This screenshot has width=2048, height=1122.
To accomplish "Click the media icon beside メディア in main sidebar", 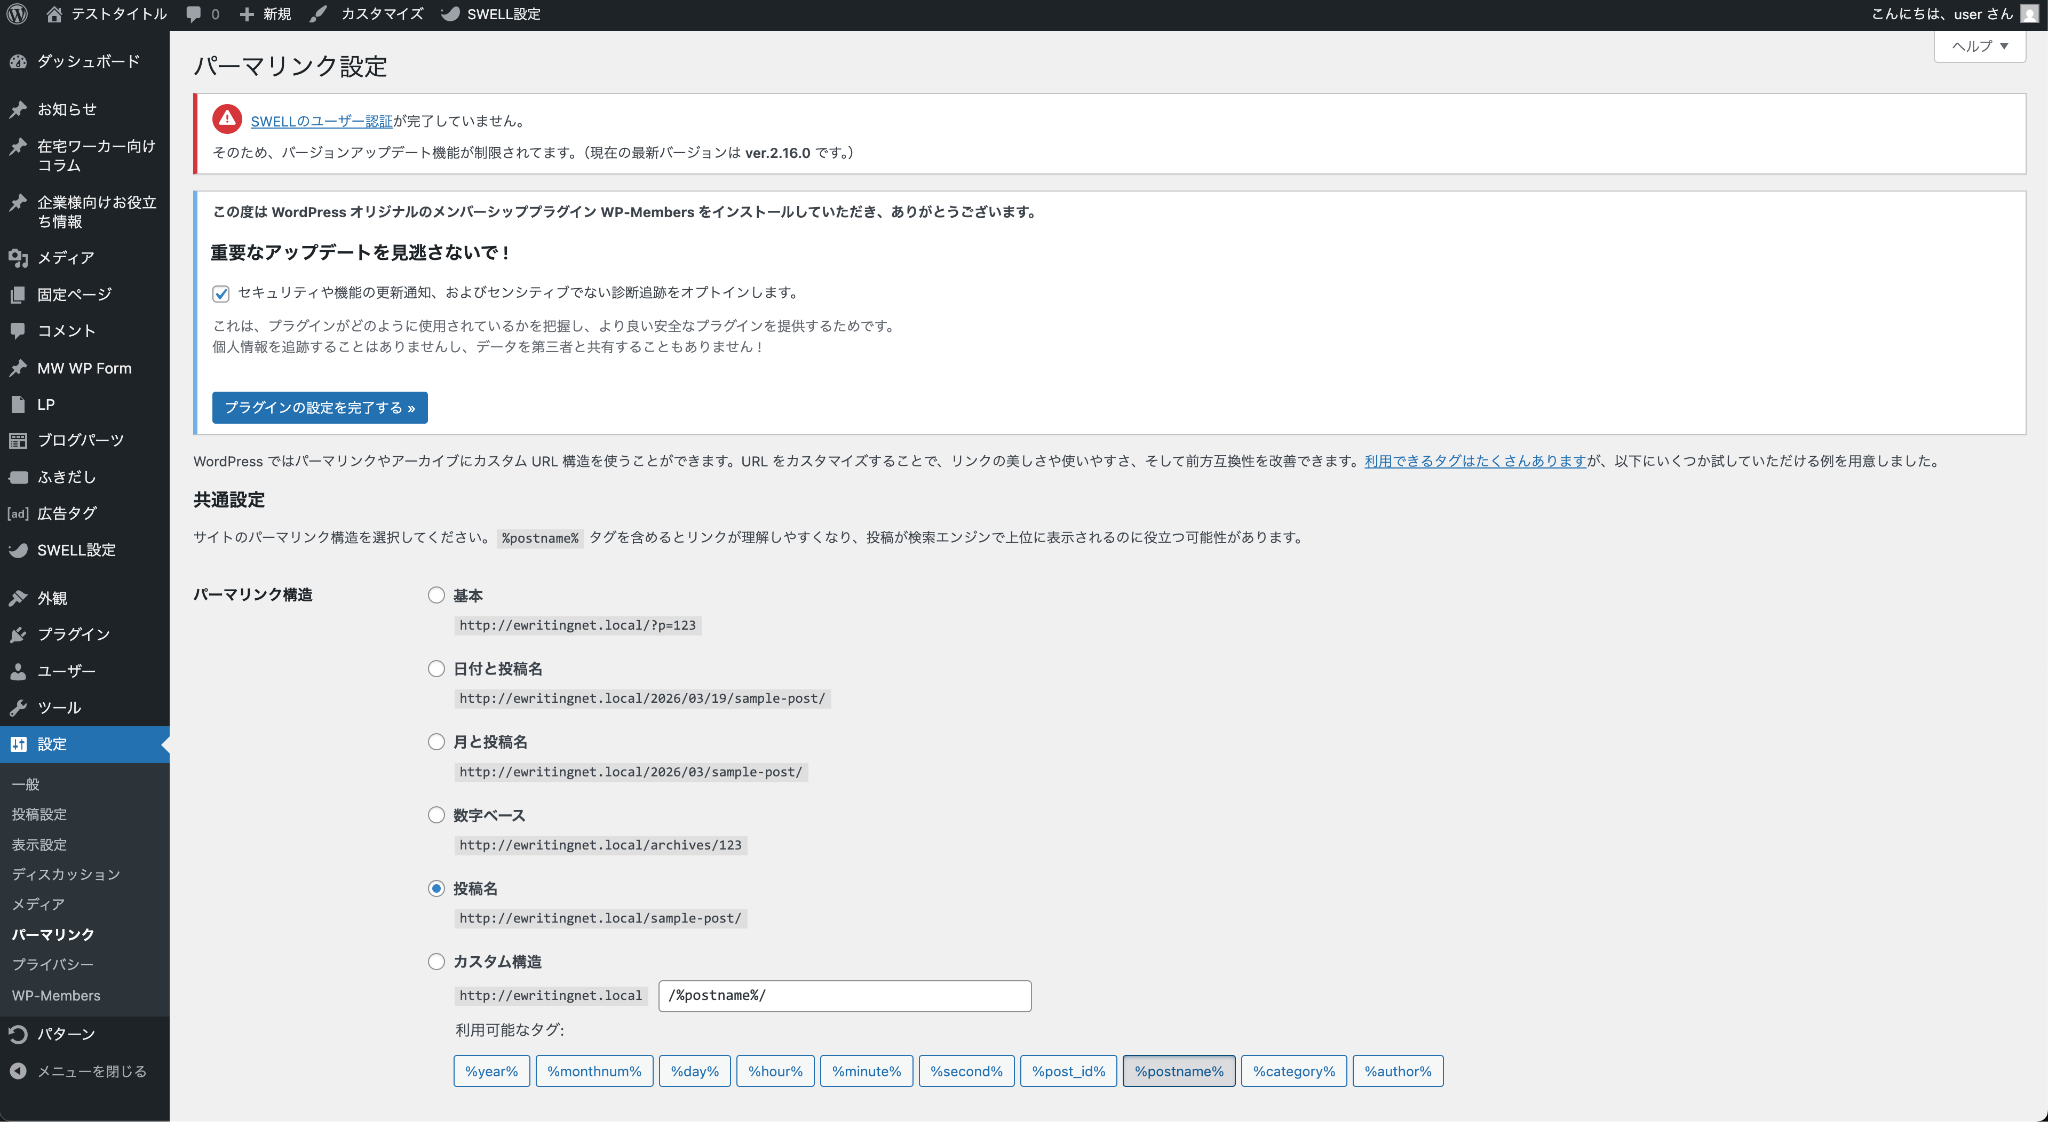I will point(18,258).
